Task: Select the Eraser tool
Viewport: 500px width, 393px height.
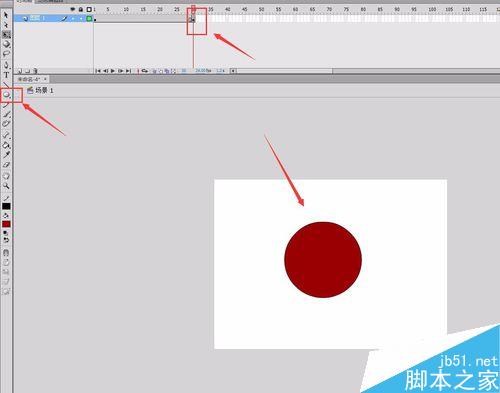Action: click(6, 165)
